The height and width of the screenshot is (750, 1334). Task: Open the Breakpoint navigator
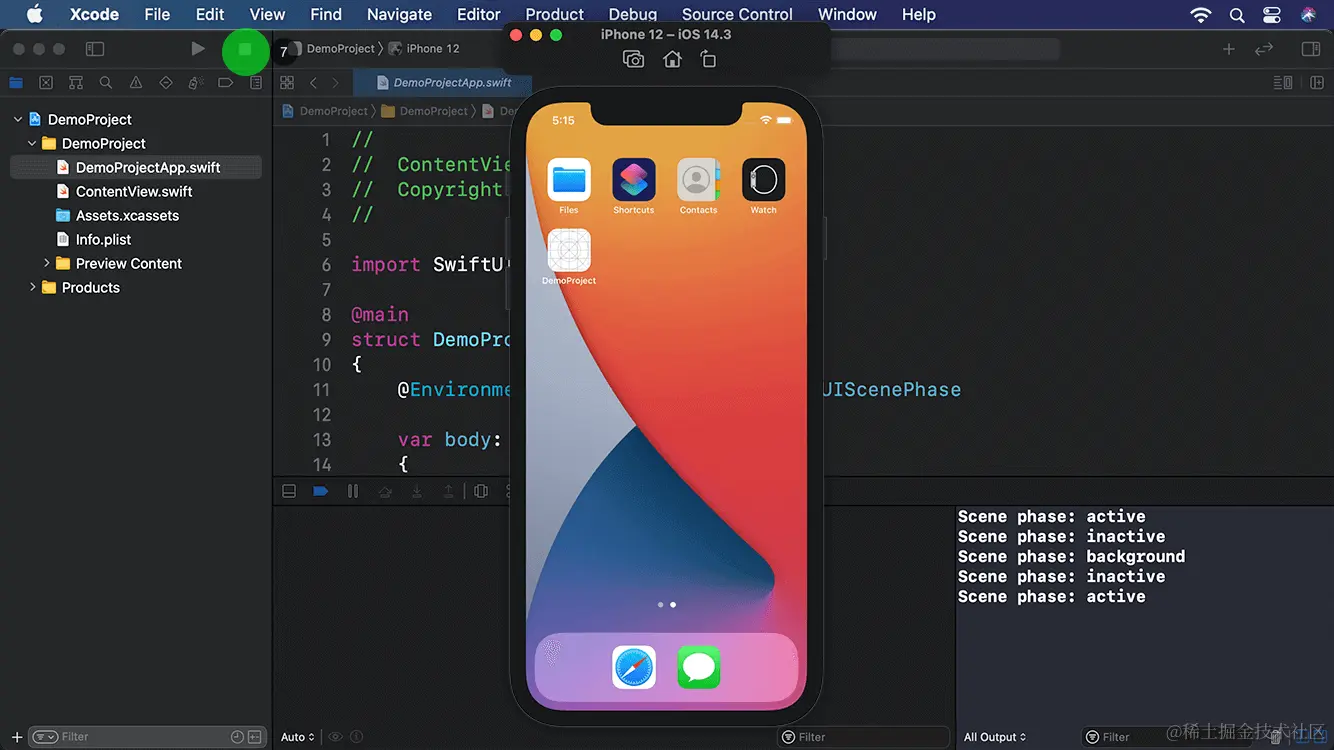click(226, 83)
